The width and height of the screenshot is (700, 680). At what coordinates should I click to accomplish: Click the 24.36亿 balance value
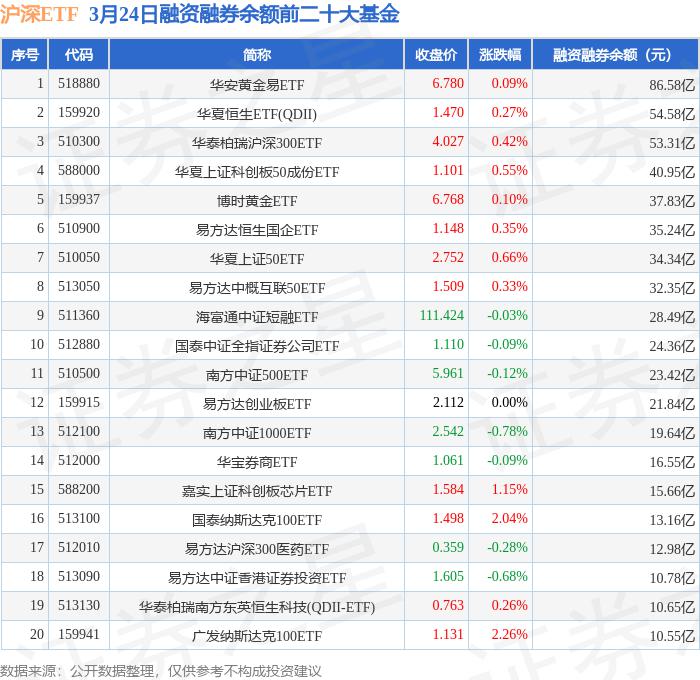[x=672, y=346]
